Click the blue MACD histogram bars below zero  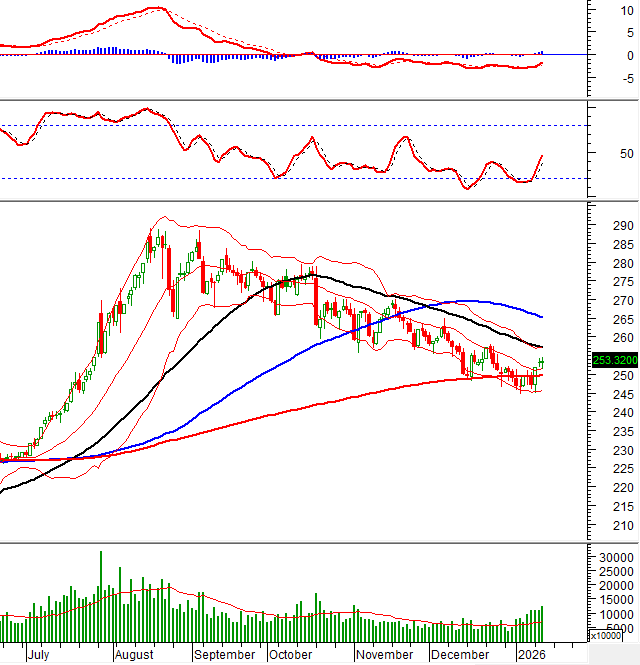tap(185, 59)
